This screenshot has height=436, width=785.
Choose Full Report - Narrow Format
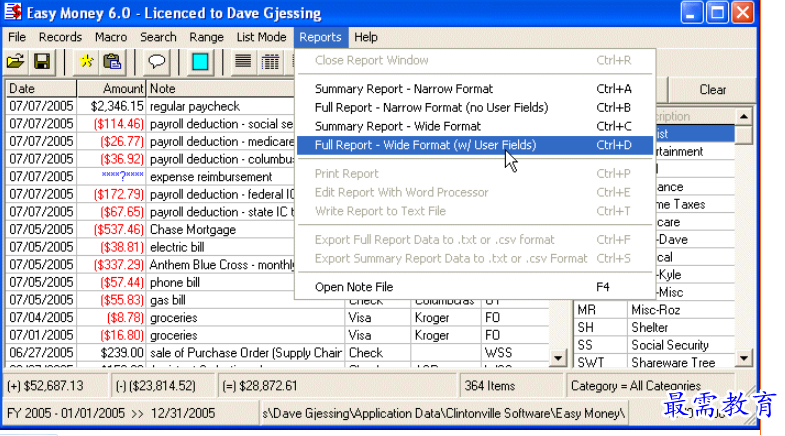click(475, 108)
